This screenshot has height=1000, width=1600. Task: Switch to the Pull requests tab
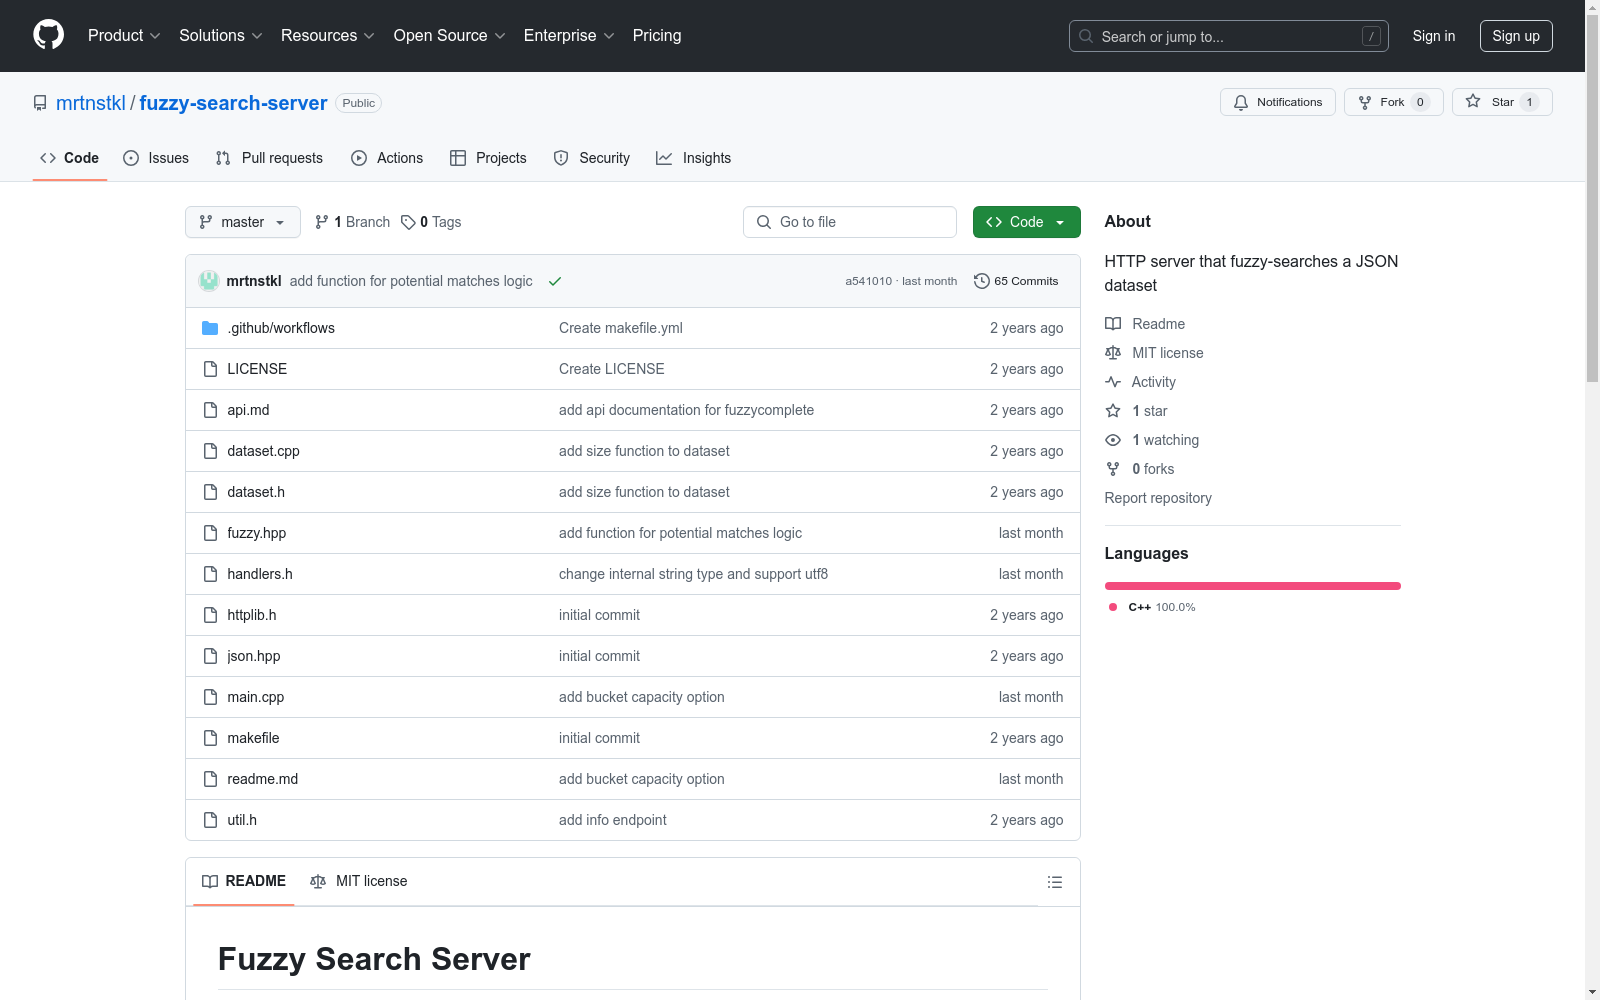pos(269,158)
